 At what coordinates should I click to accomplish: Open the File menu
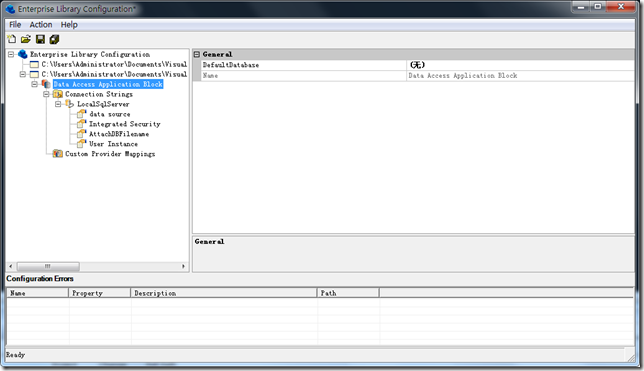(x=15, y=25)
